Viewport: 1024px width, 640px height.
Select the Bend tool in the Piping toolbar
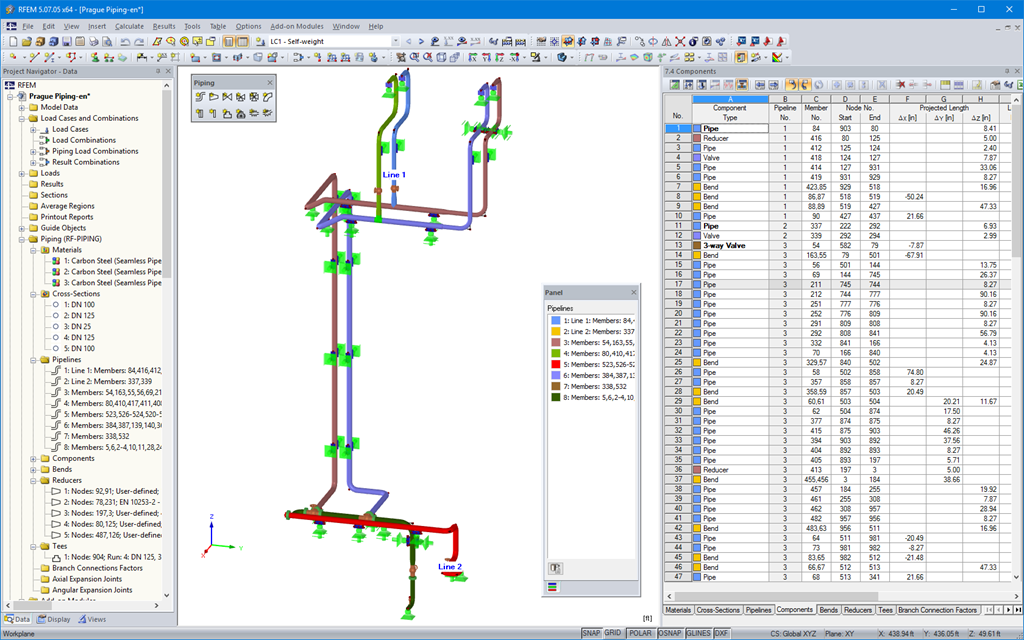[x=268, y=97]
